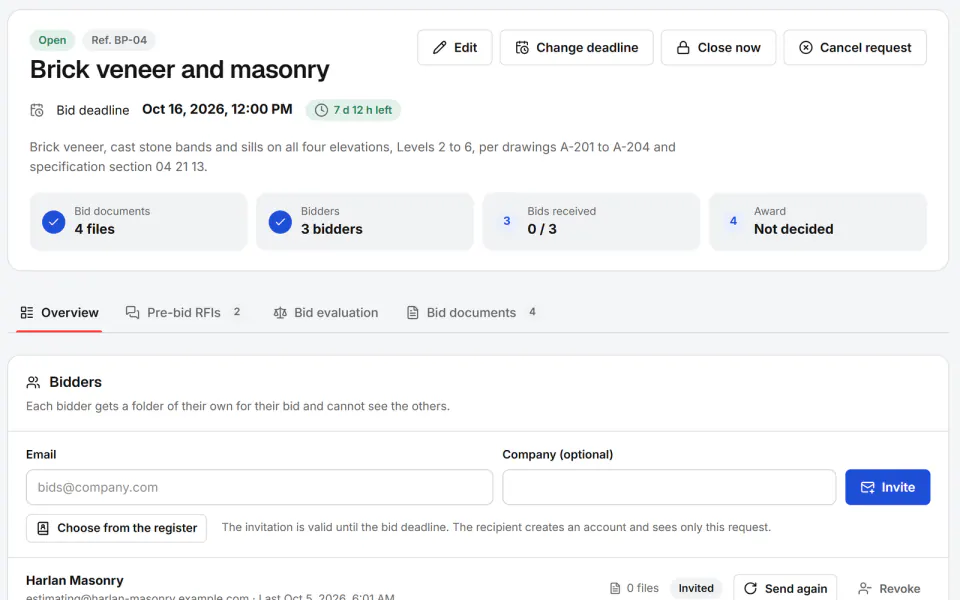Screen dimensions: 960x600
Task: Focus the Company (optional) input field
Action: (x=669, y=487)
